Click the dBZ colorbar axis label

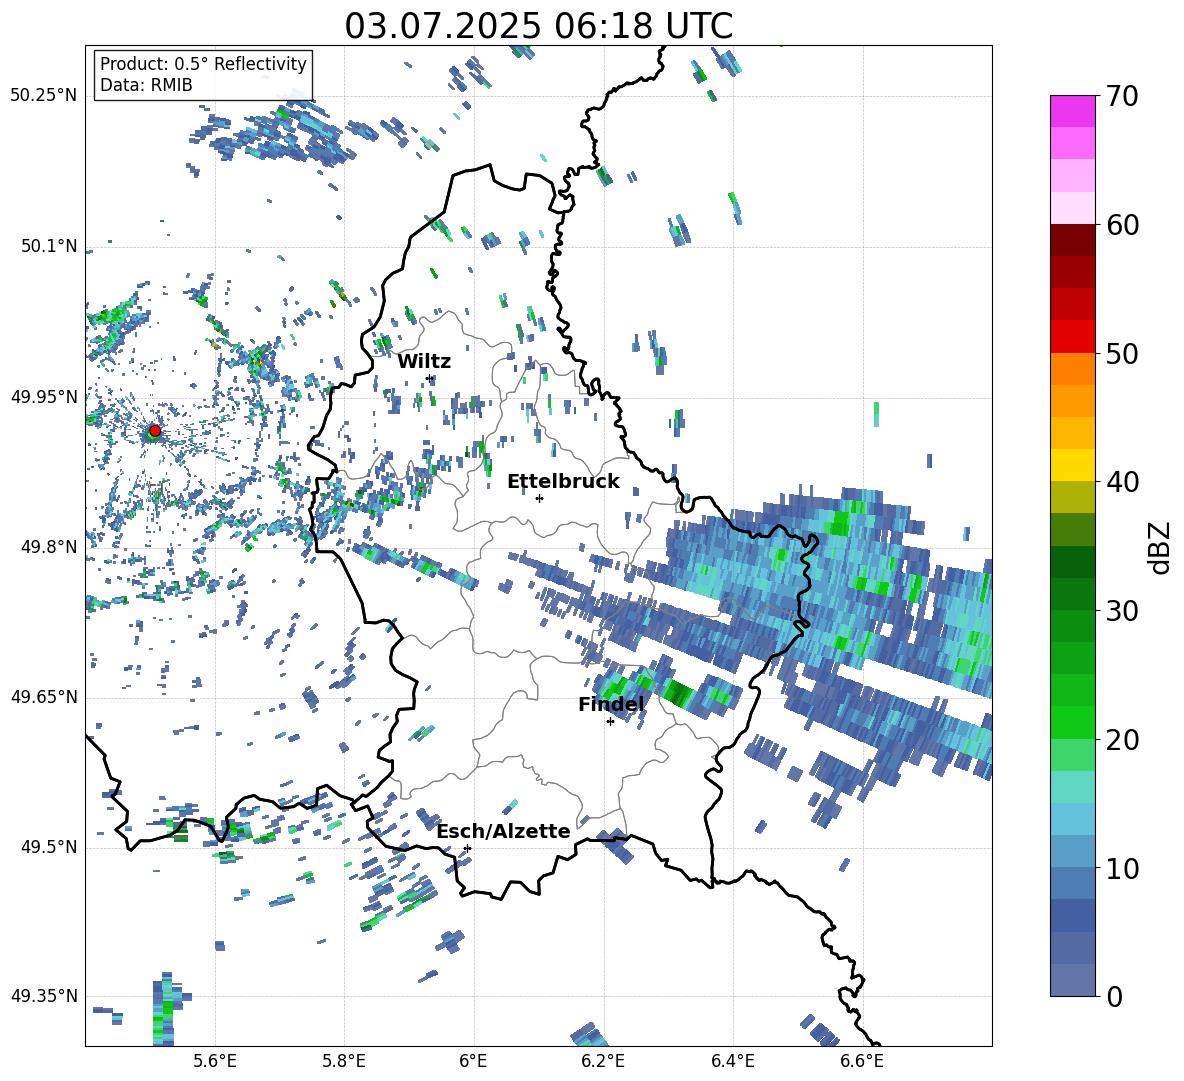coord(1161,547)
